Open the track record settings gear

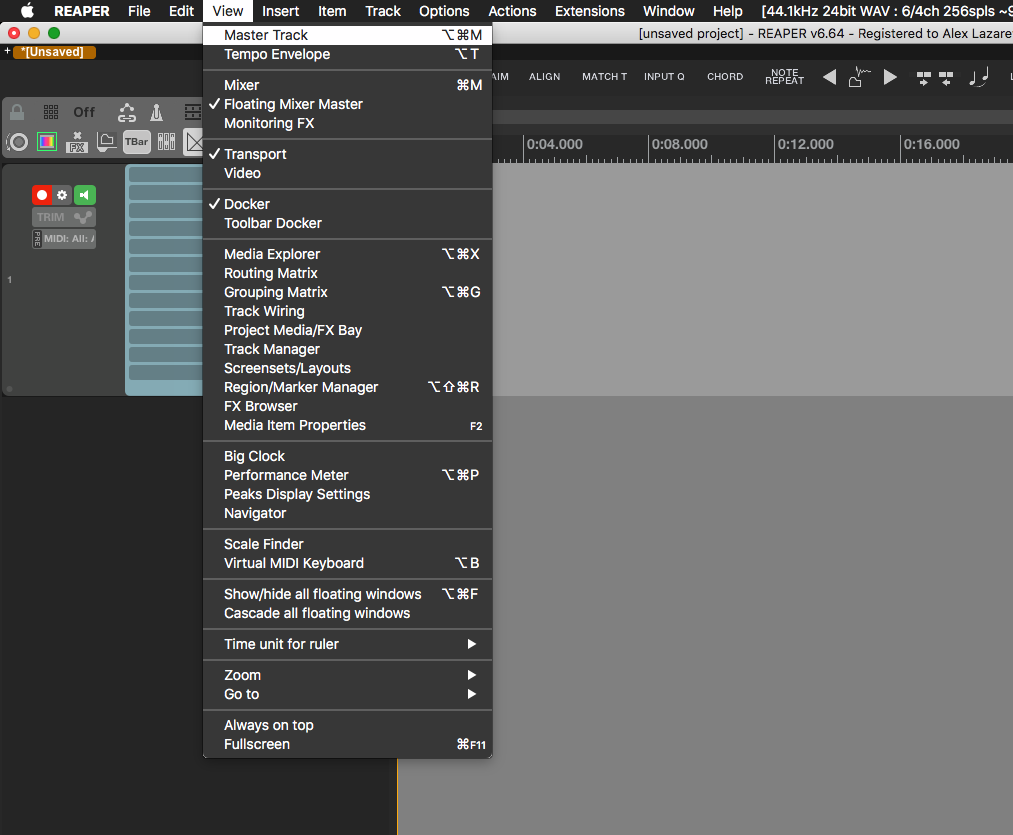coord(62,195)
